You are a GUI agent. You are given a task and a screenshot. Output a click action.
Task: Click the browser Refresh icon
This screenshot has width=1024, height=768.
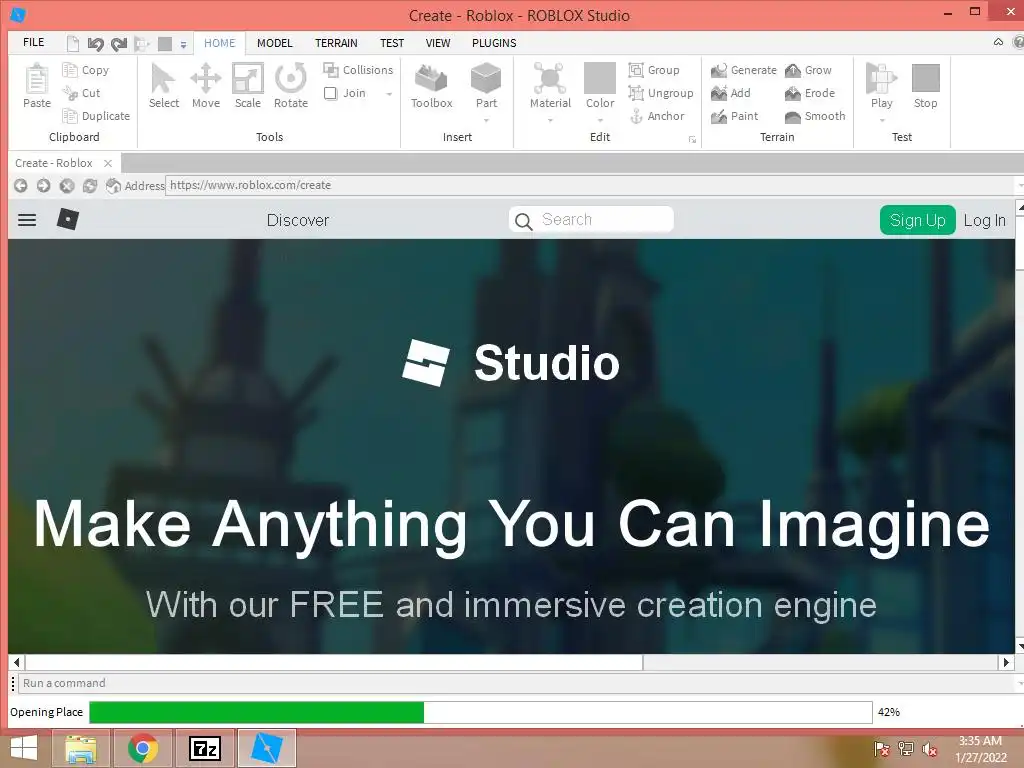(89, 185)
